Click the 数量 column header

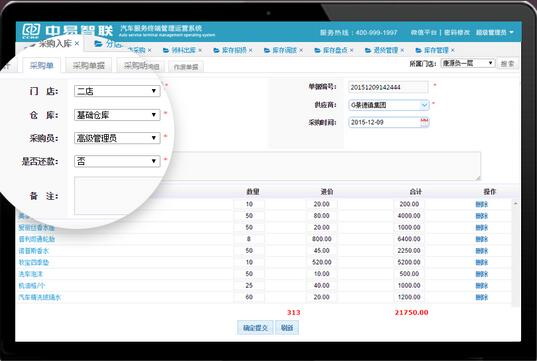tap(253, 192)
